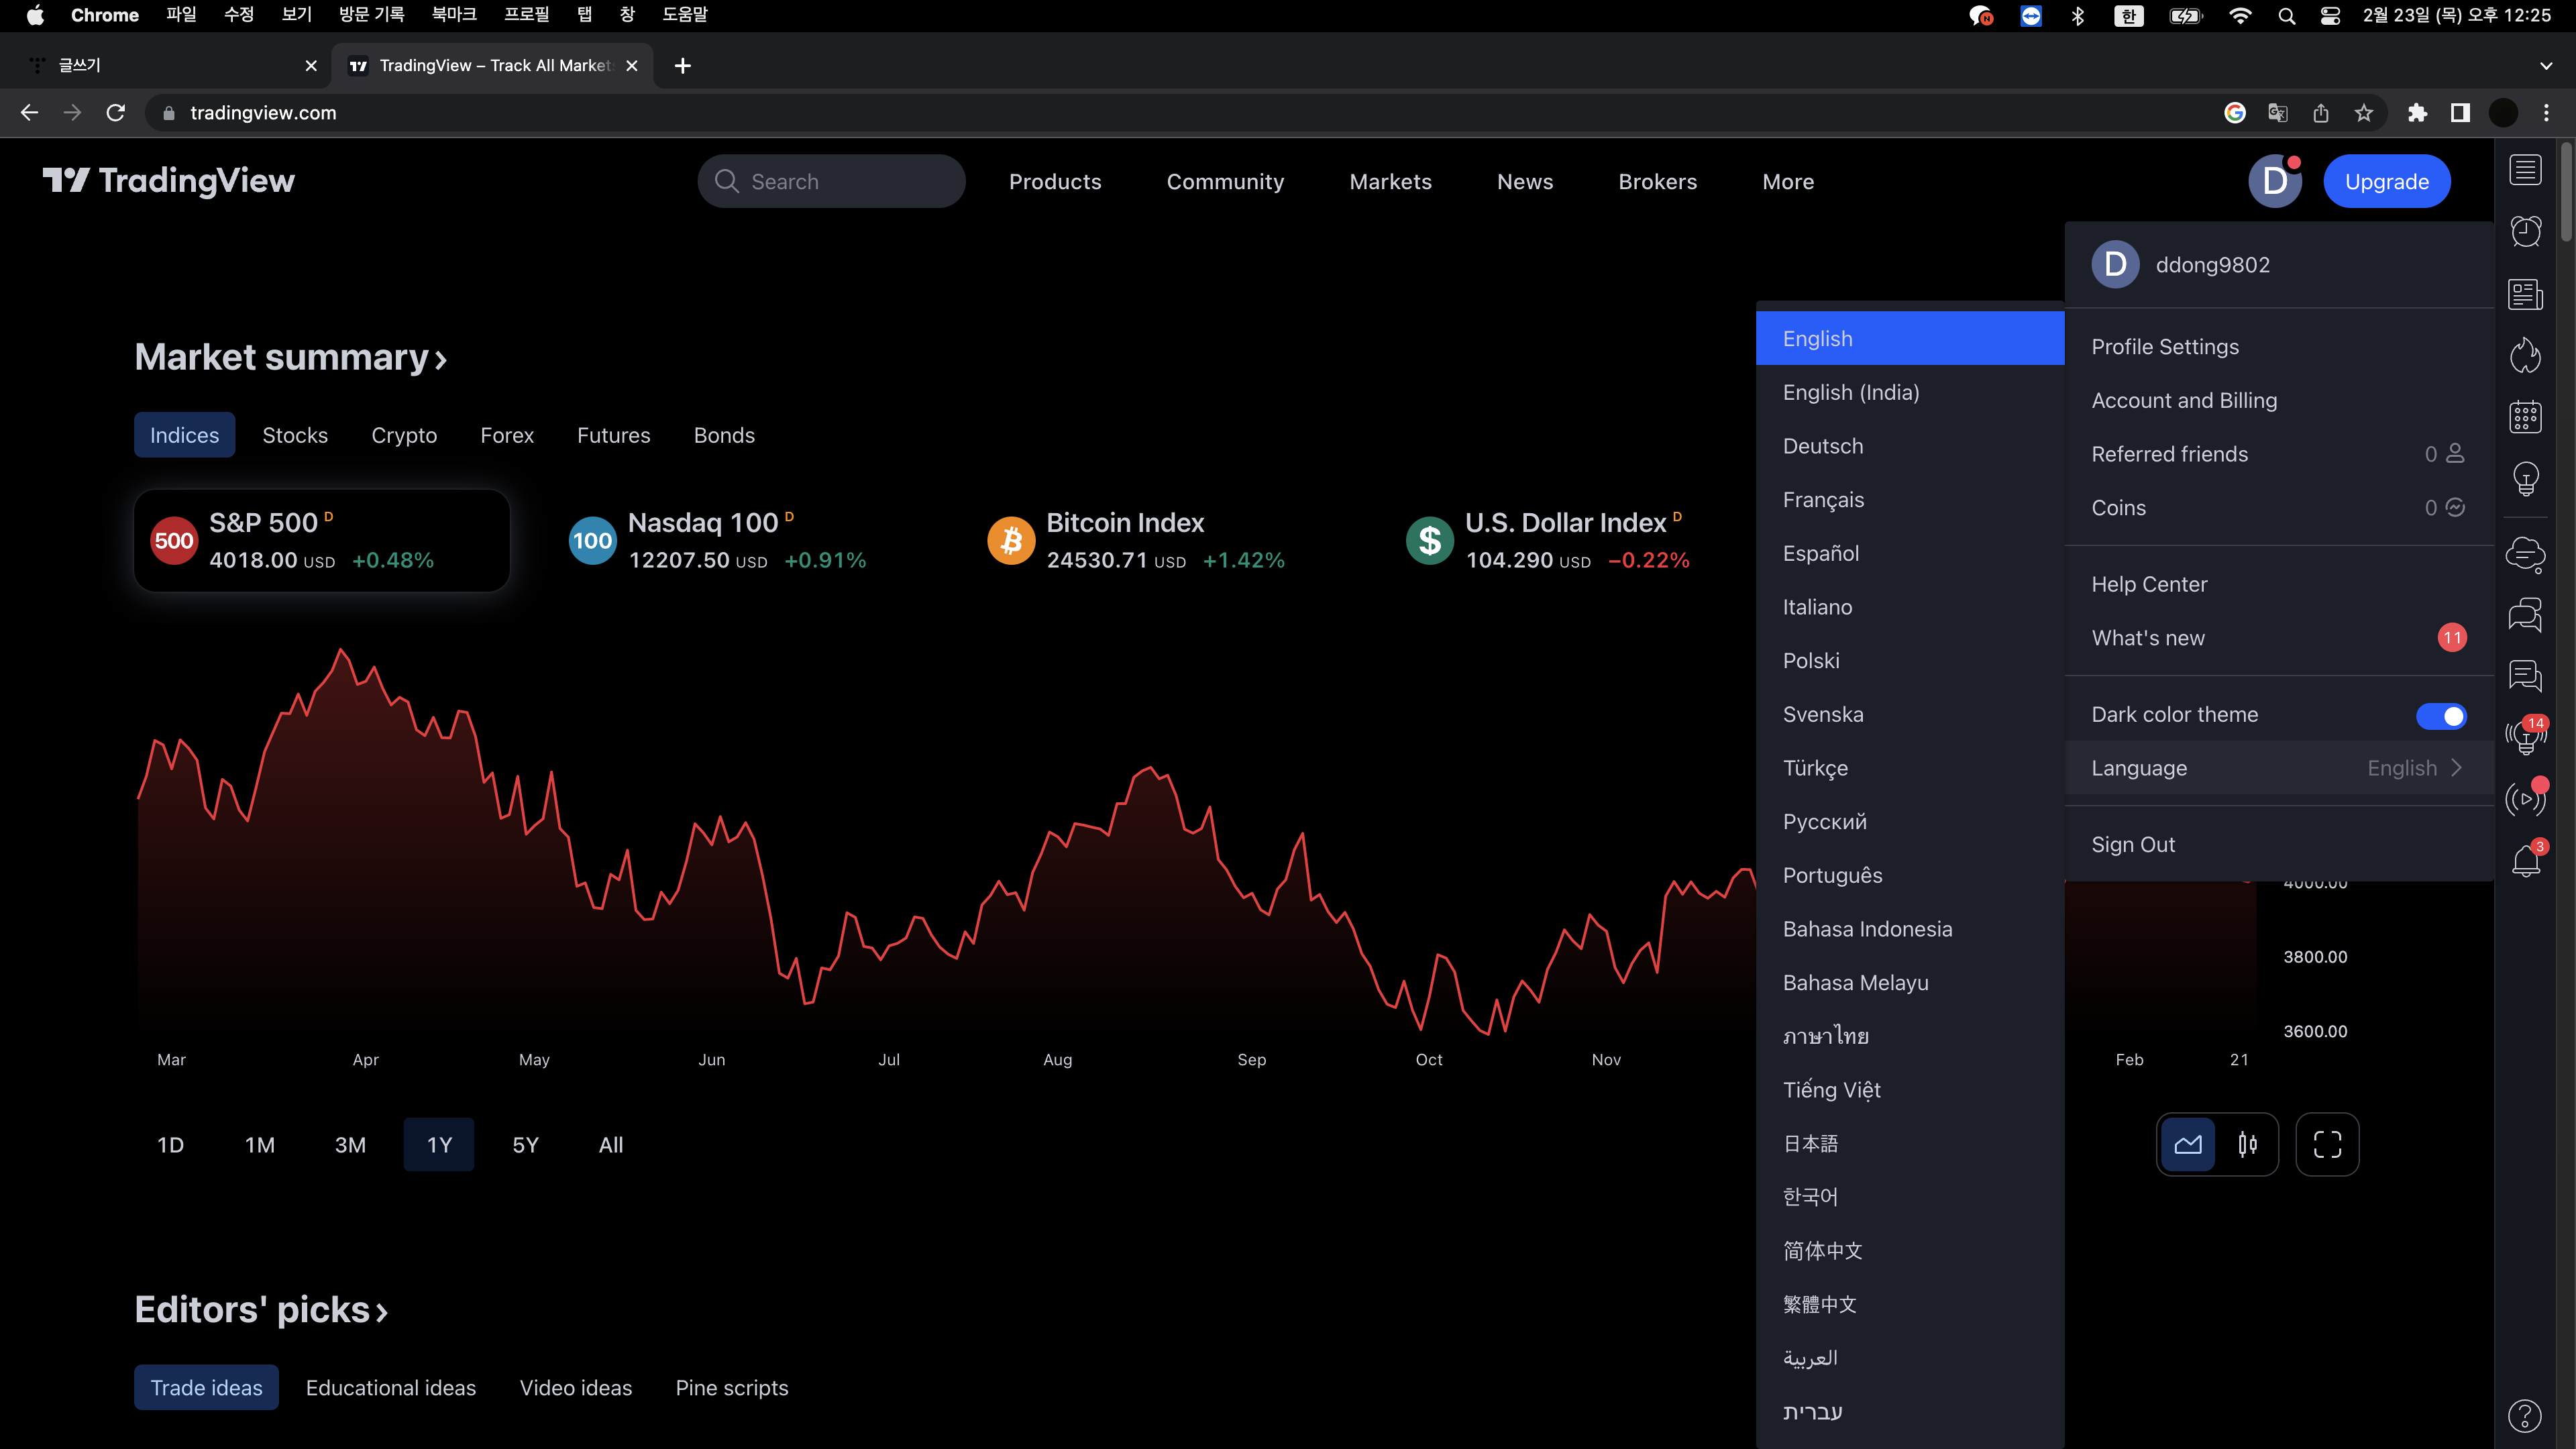Expand the Language submenu row
The width and height of the screenshot is (2576, 1449).
2276,768
